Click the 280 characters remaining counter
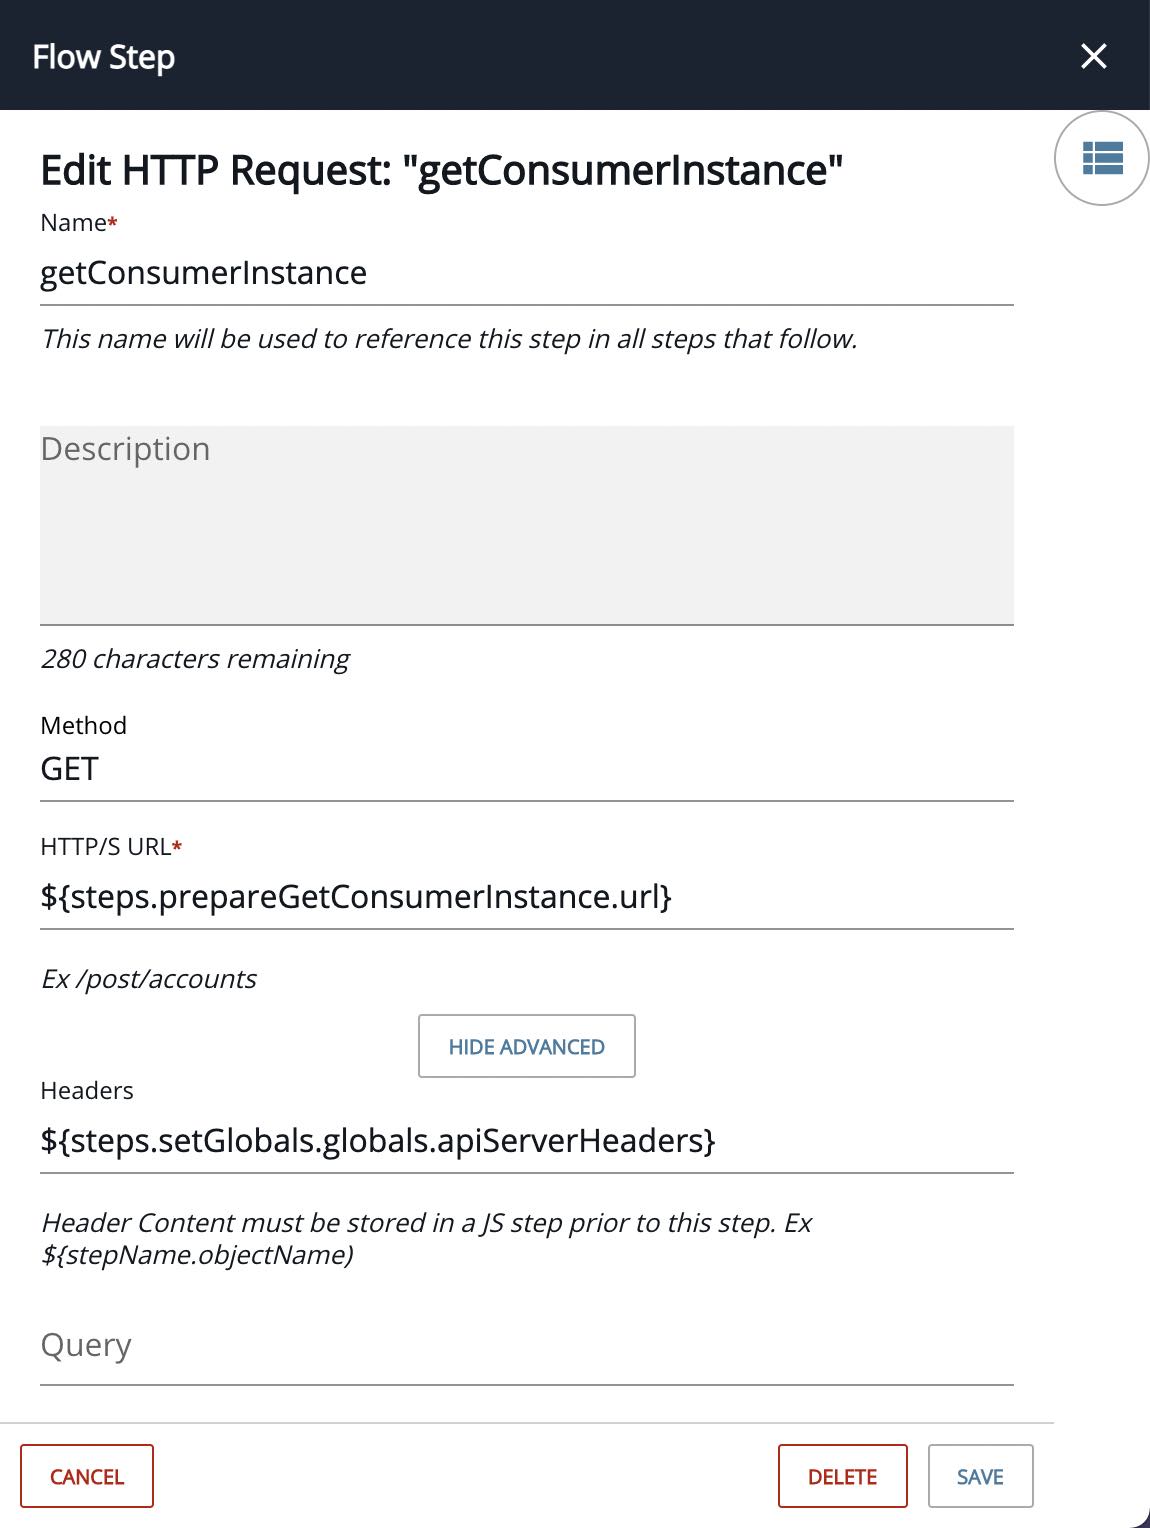Viewport: 1150px width, 1528px height. 195,659
